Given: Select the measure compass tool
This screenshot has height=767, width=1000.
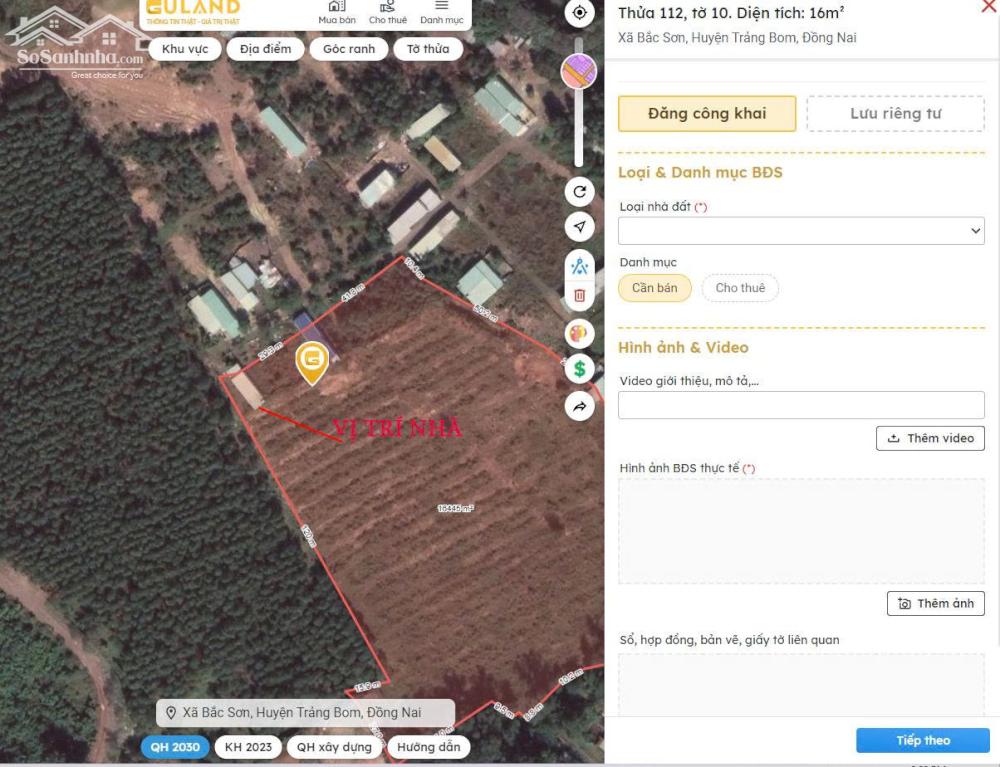Looking at the screenshot, I should pos(579,267).
